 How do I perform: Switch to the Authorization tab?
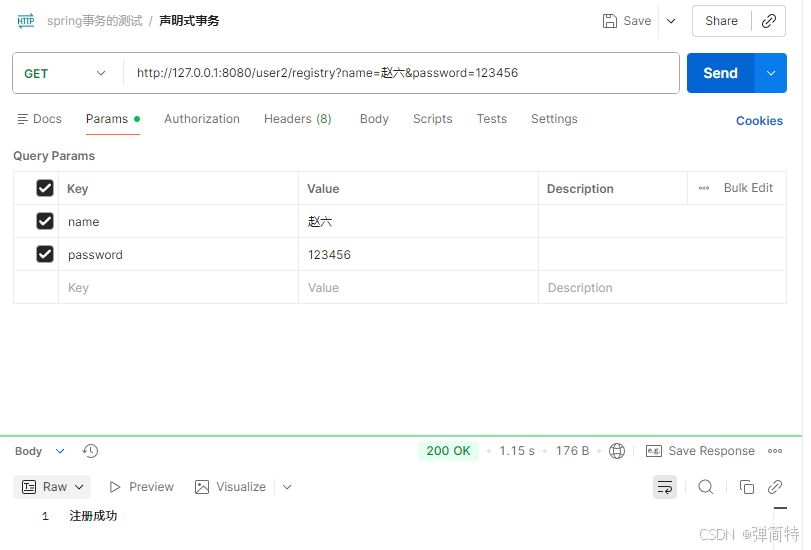pyautogui.click(x=202, y=119)
